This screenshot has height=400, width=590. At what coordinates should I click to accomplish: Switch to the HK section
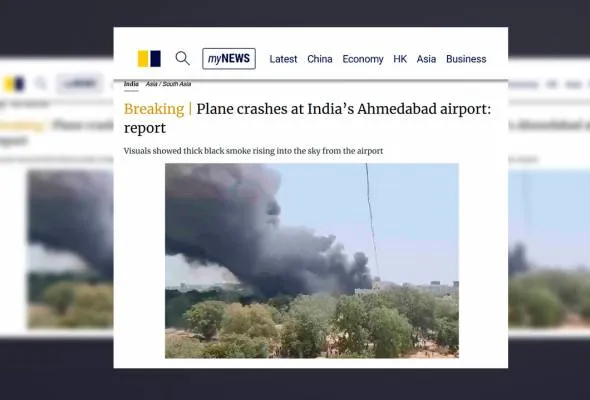pyautogui.click(x=400, y=59)
